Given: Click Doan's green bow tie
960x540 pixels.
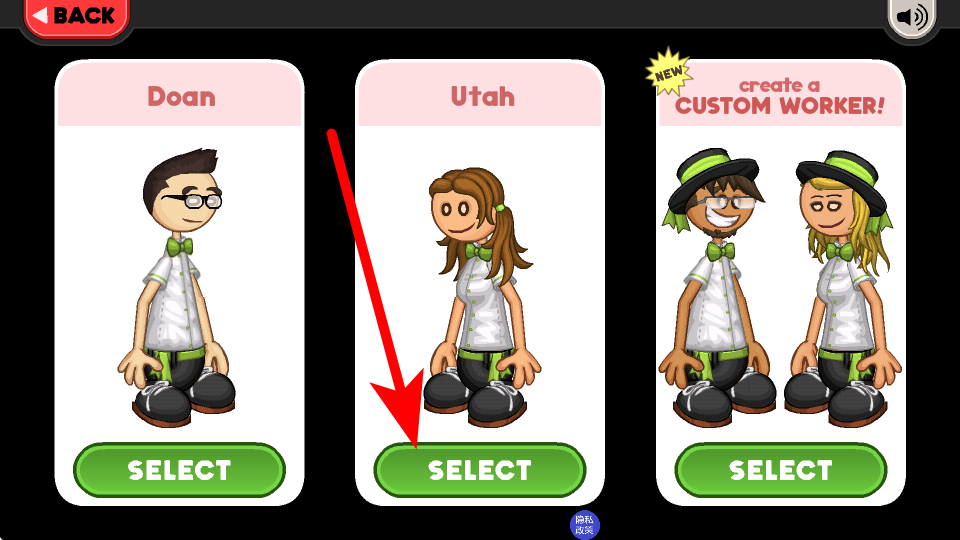Looking at the screenshot, I should tap(180, 247).
